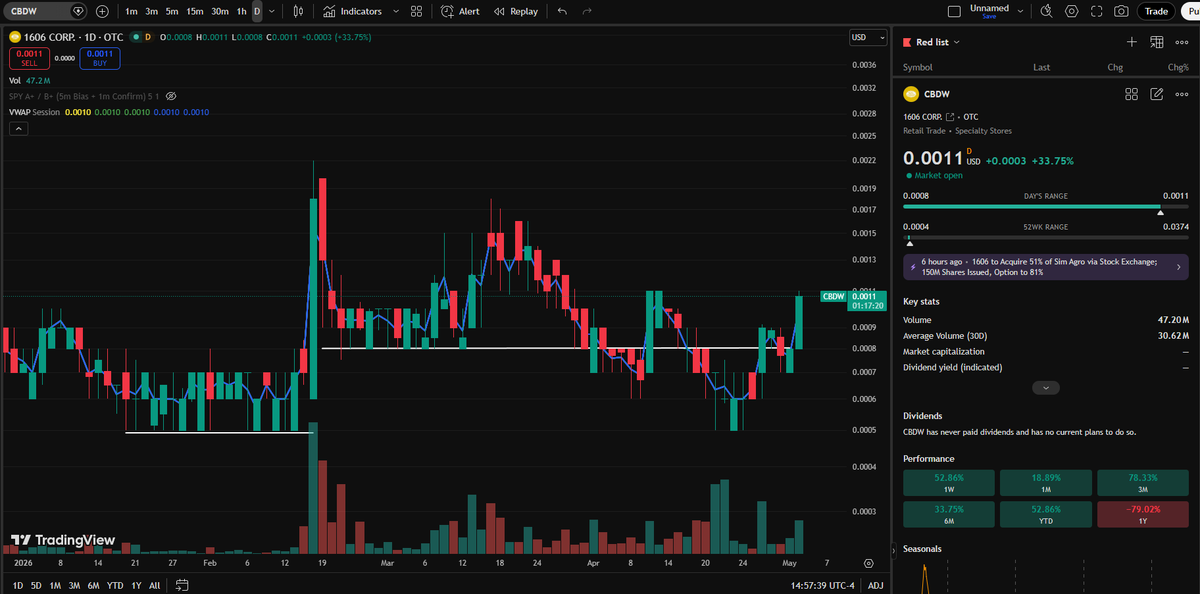
Task: Open the quick search icon
Action: (1046, 11)
